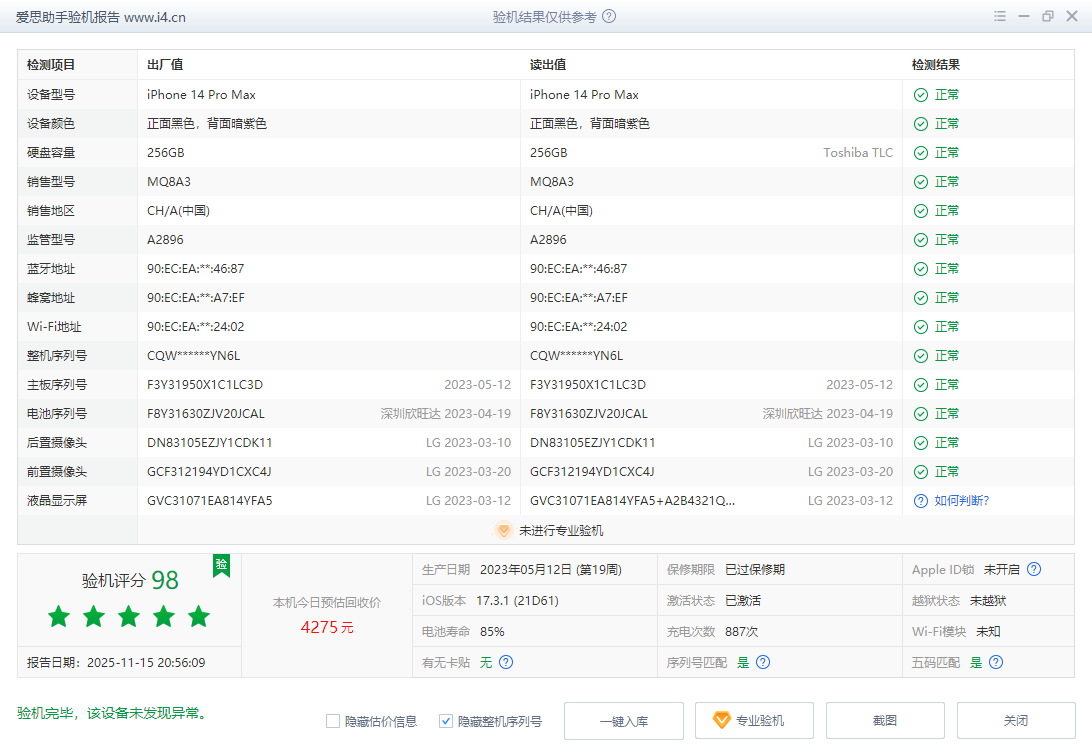Enable the 隐藏估价信息 checkbox
This screenshot has width=1092, height=756.
(333, 721)
